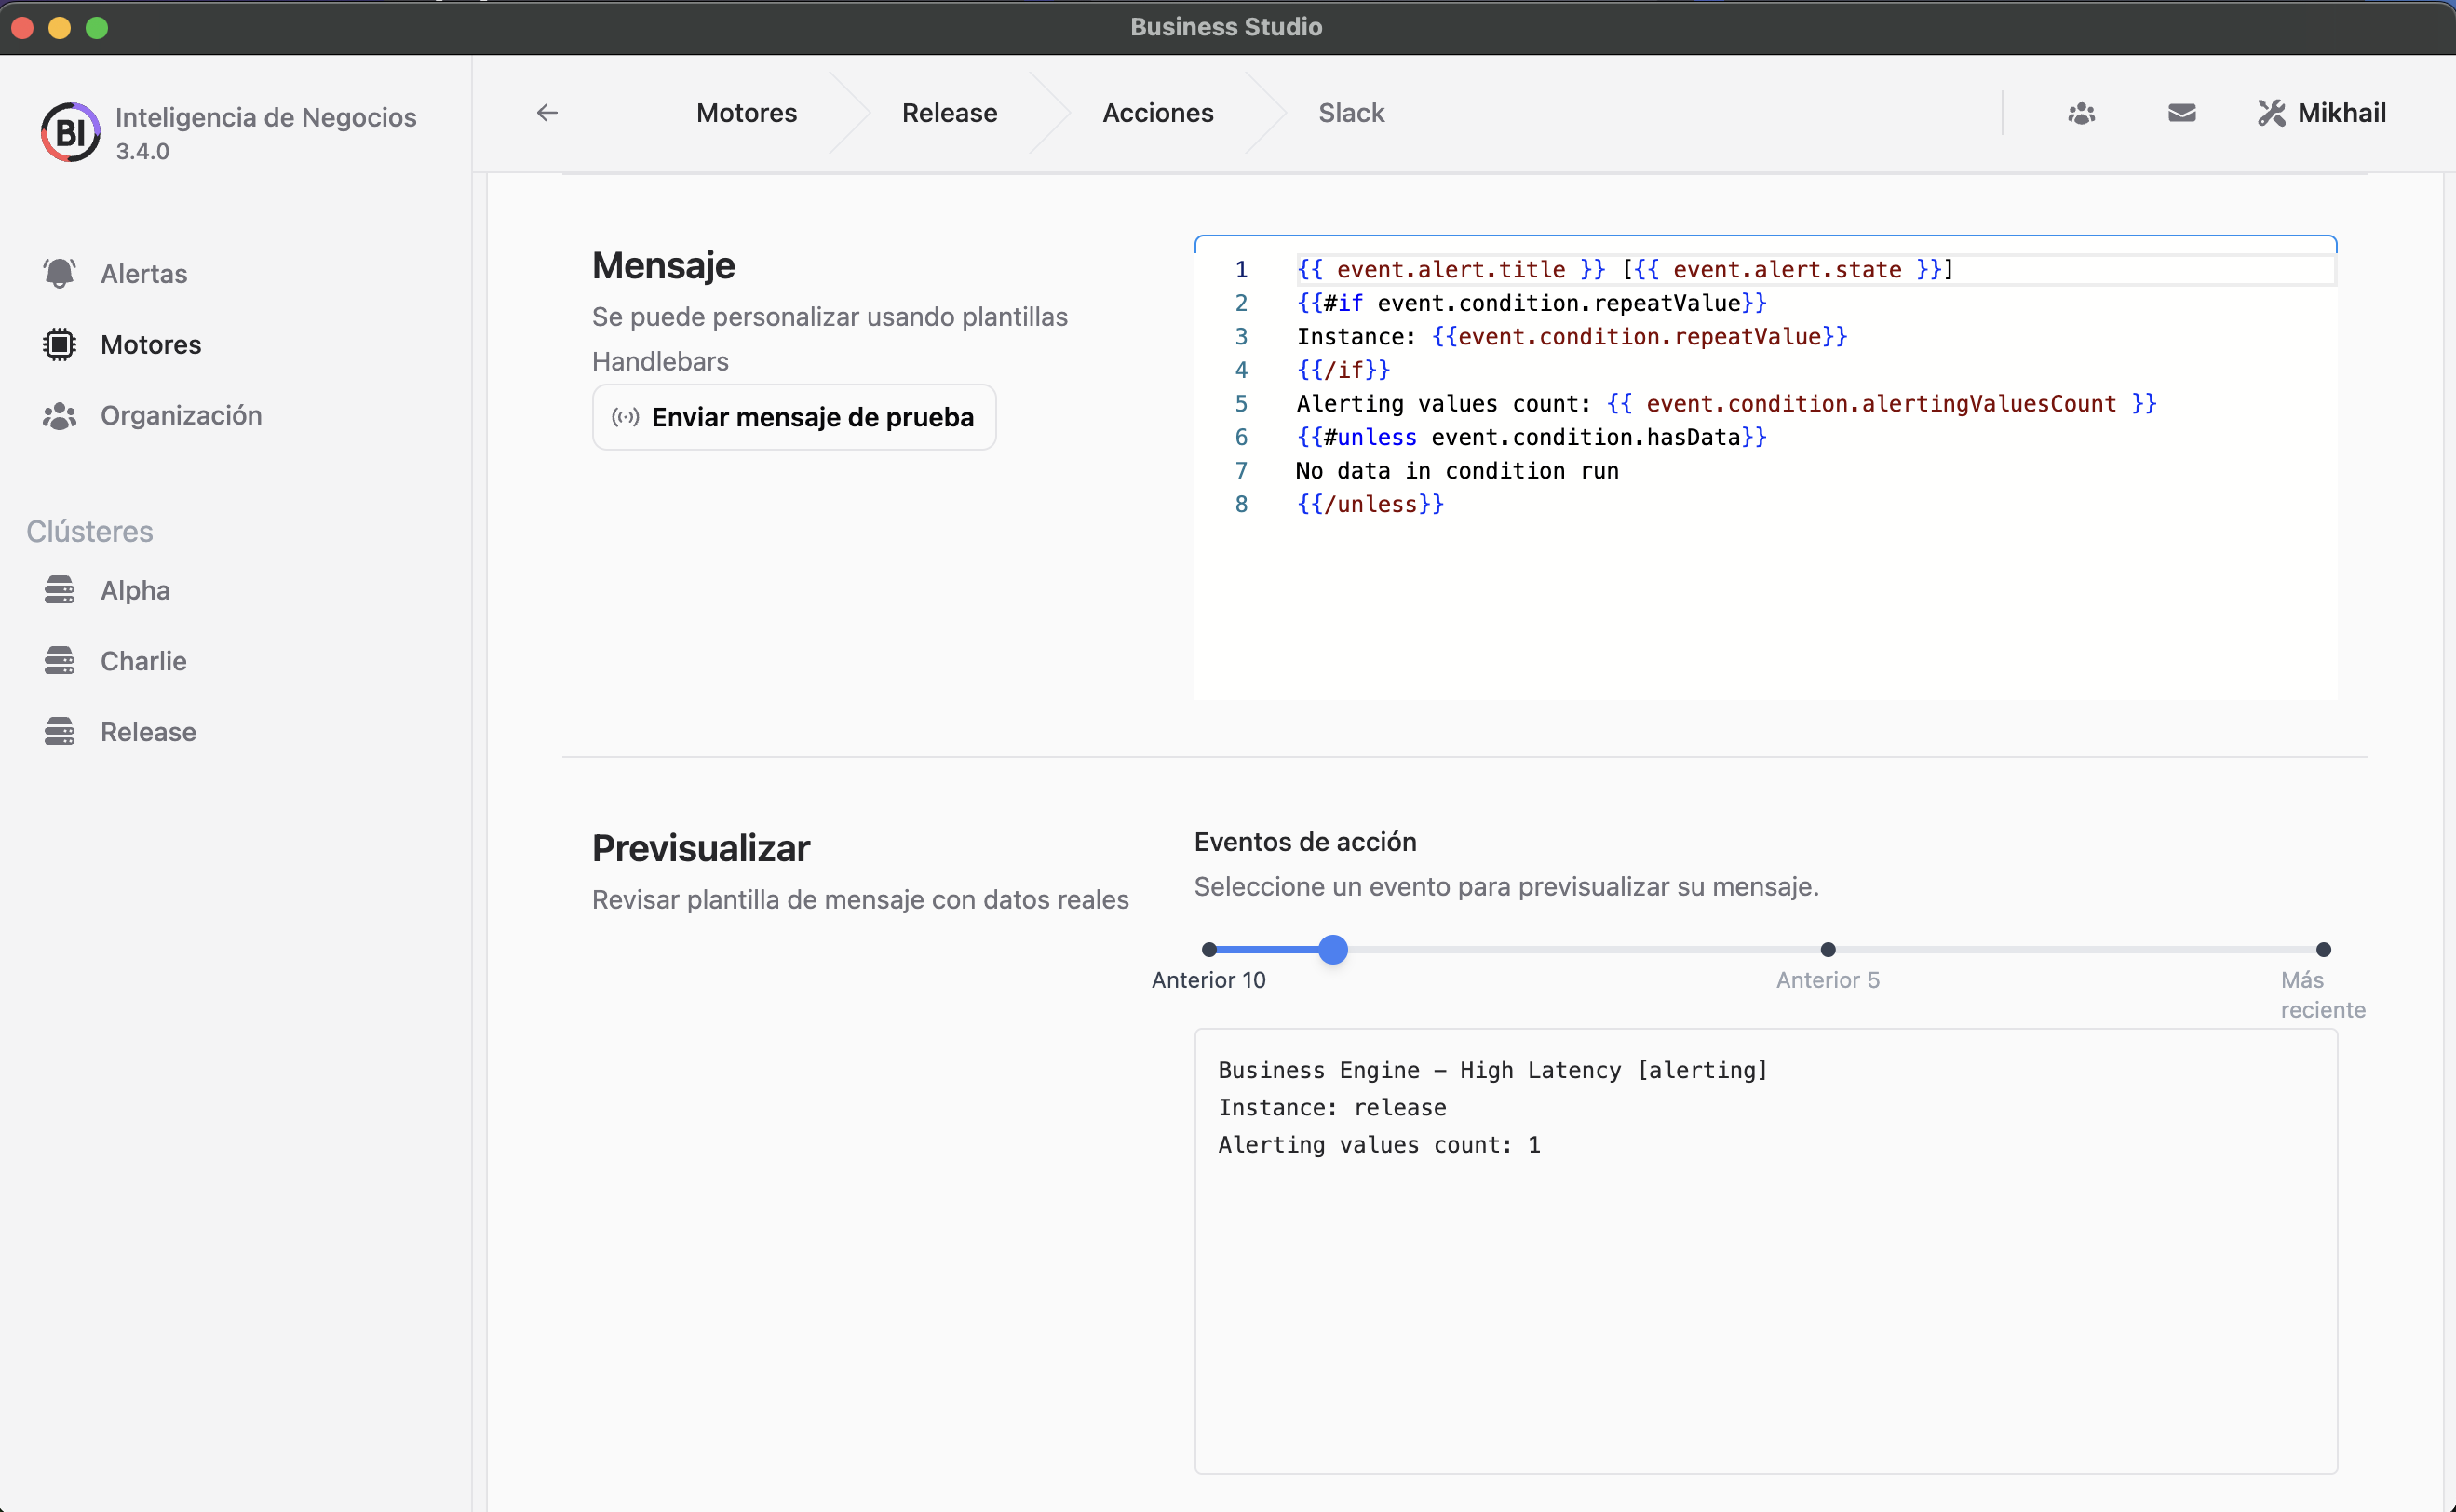Click the {{#if event.condition.repeatValue}} line
2456x1512 pixels.
(x=1532, y=303)
